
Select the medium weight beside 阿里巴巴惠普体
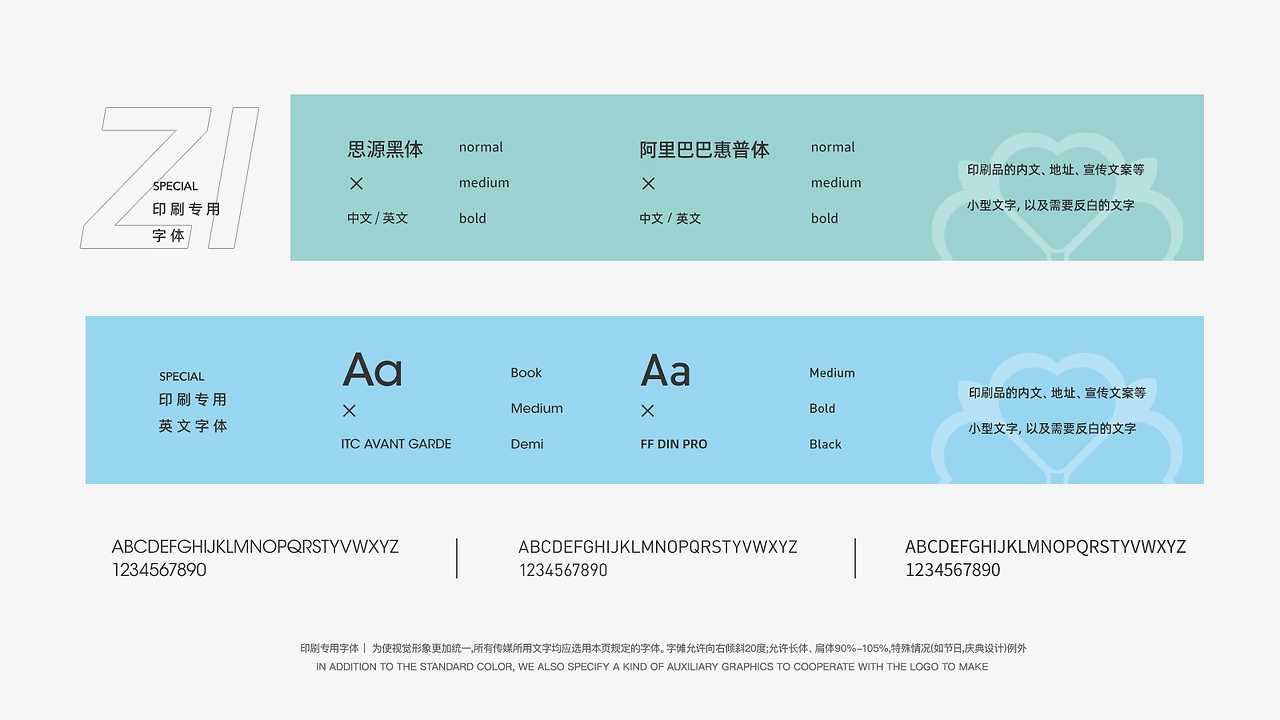(836, 182)
